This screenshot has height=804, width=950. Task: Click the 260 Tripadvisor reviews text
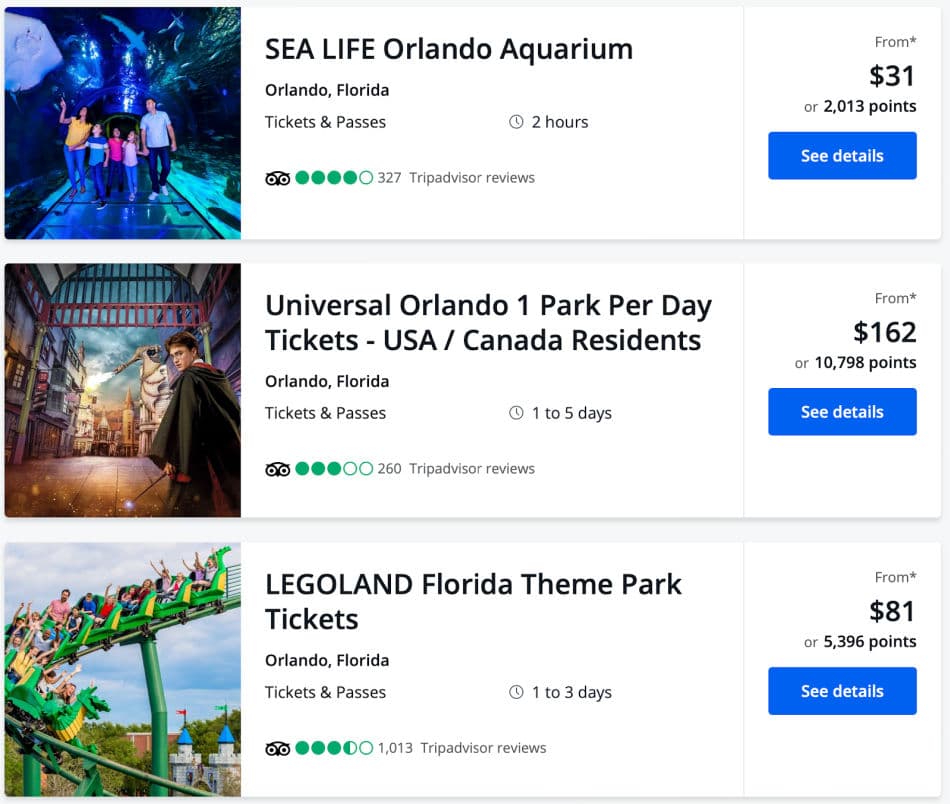(x=456, y=469)
